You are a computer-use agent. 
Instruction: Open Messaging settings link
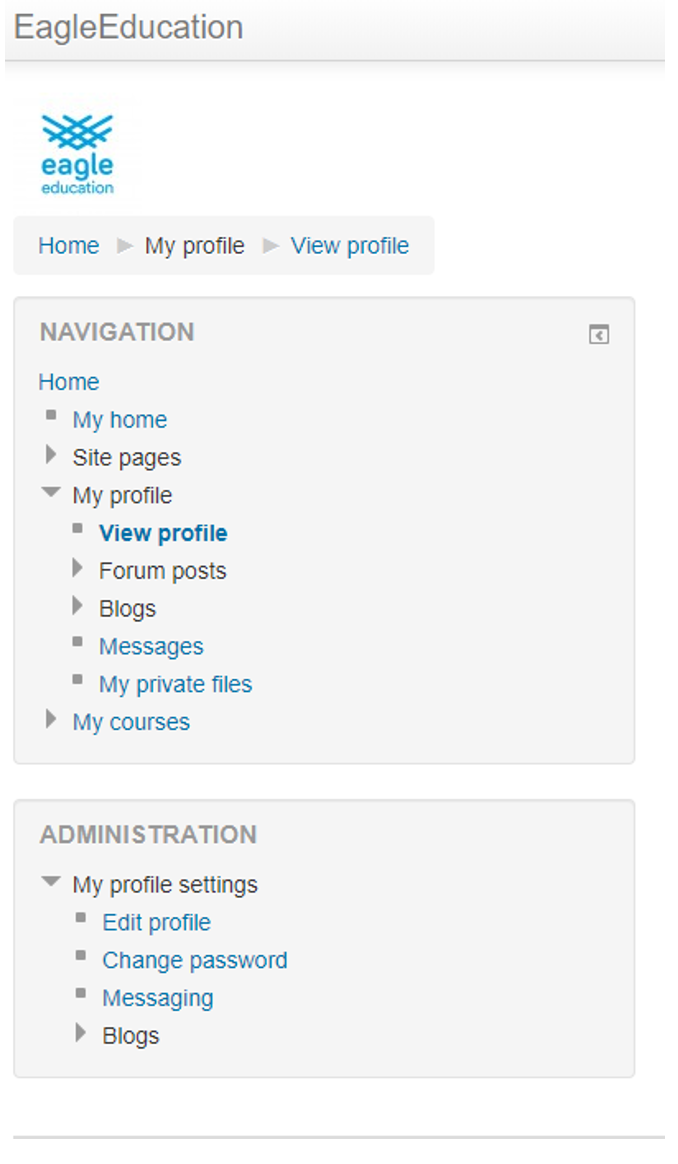click(x=158, y=998)
